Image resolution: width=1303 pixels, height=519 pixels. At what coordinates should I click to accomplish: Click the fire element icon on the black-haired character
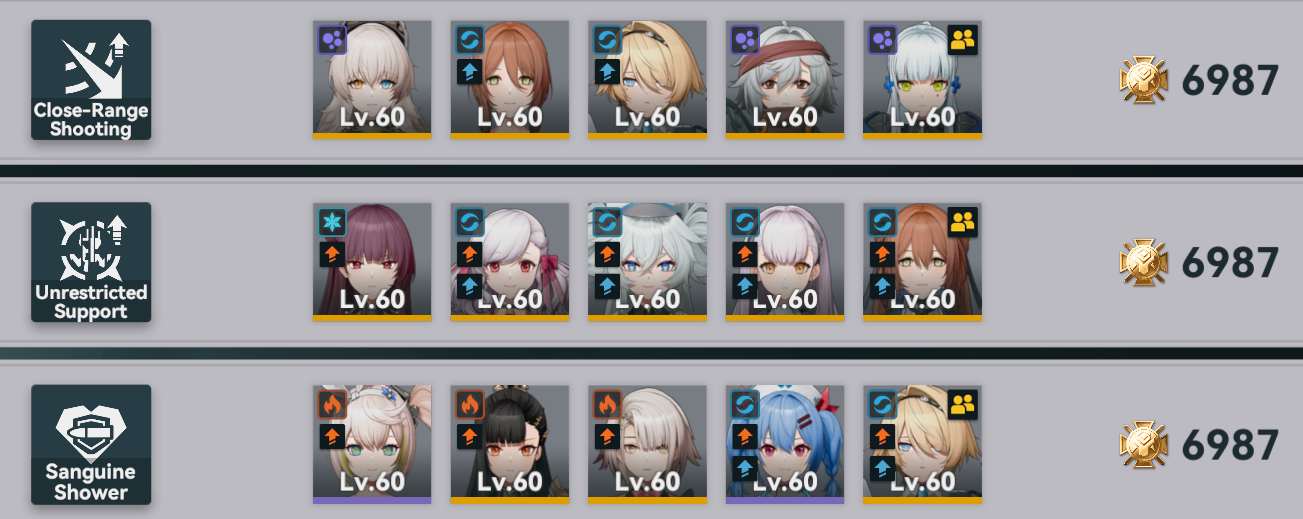pos(470,404)
